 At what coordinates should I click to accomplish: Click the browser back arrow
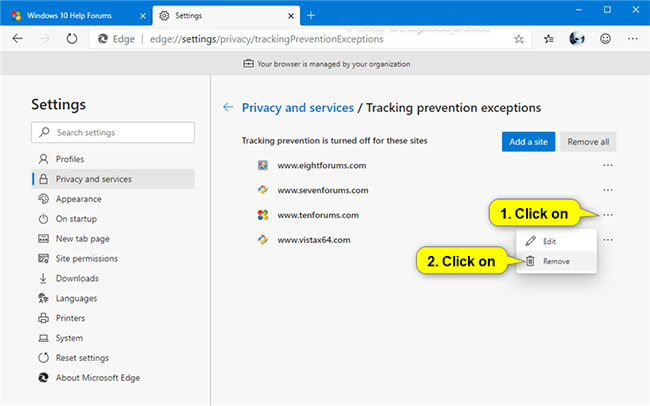click(x=17, y=39)
